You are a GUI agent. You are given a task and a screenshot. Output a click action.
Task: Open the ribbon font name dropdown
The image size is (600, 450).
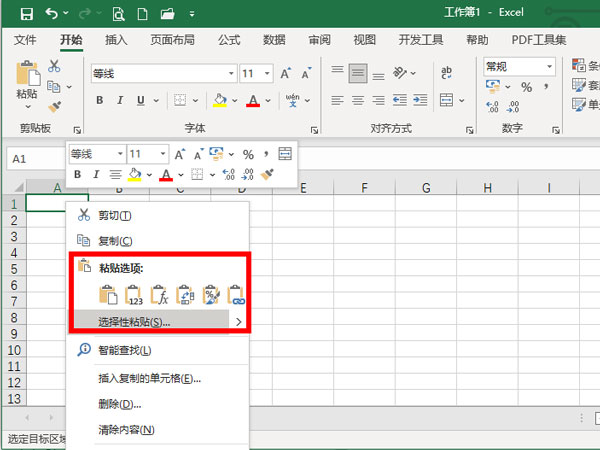click(231, 74)
